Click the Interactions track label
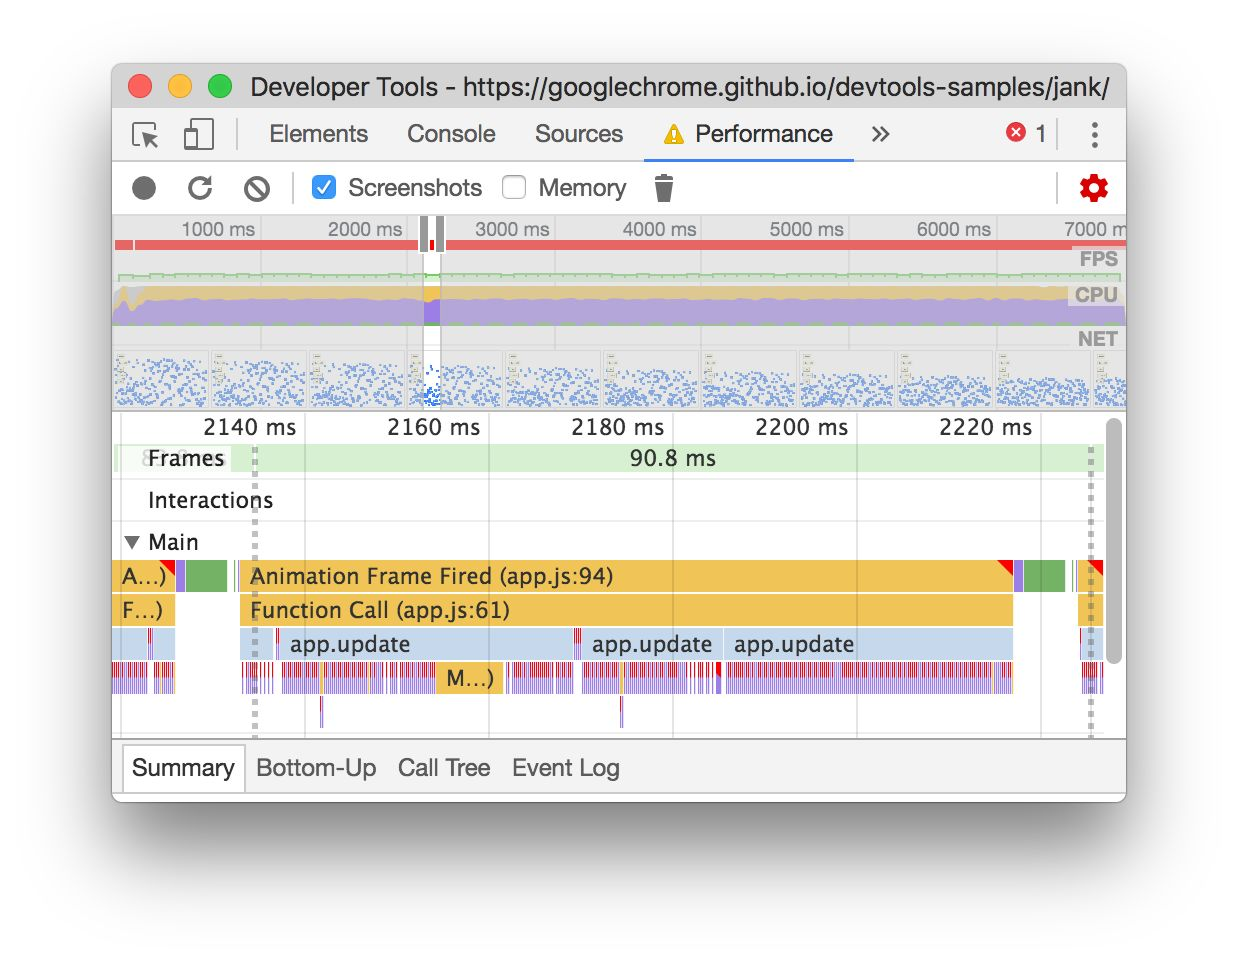This screenshot has width=1238, height=962. pos(210,500)
